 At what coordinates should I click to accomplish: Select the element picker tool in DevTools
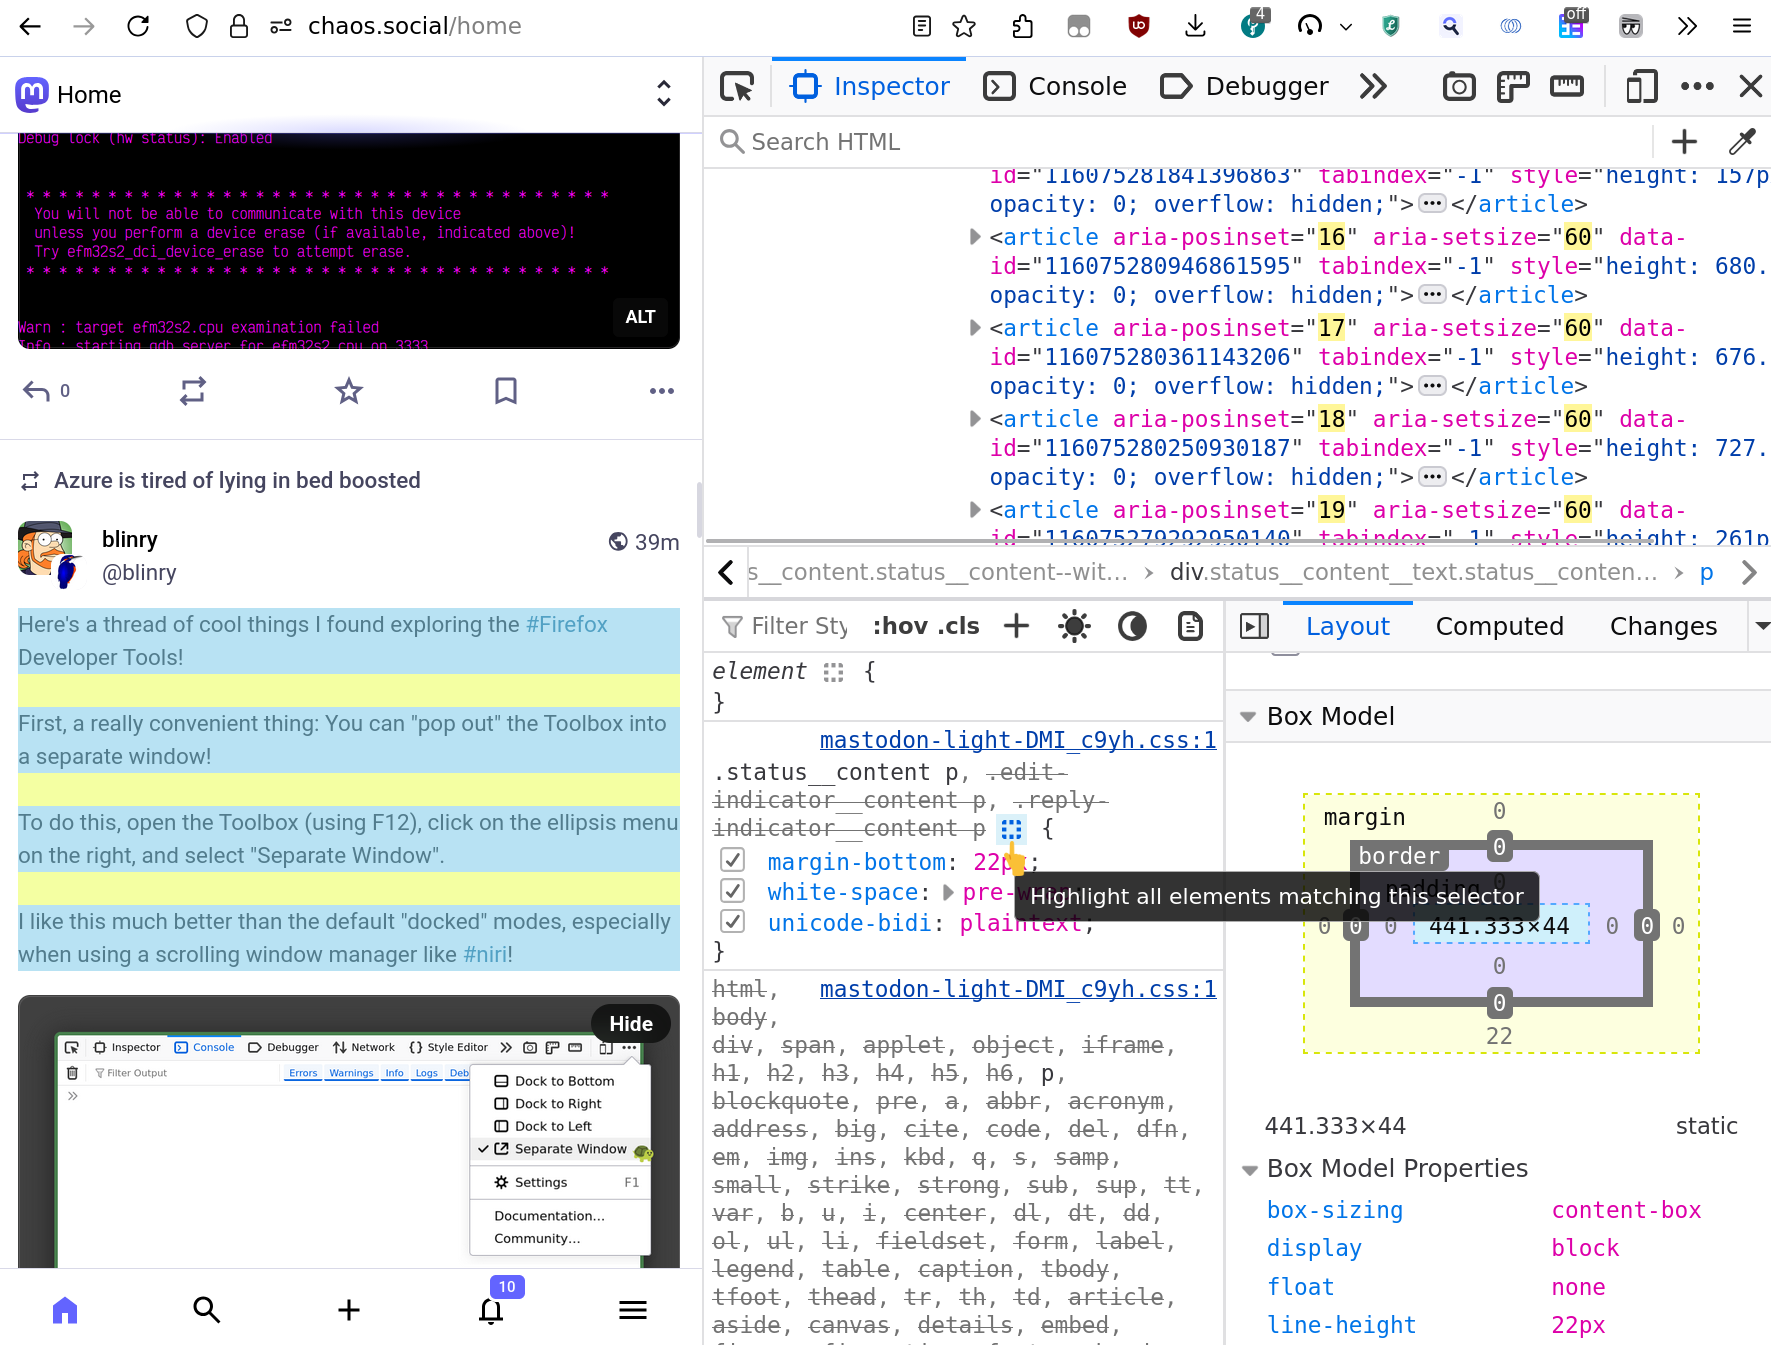(737, 87)
